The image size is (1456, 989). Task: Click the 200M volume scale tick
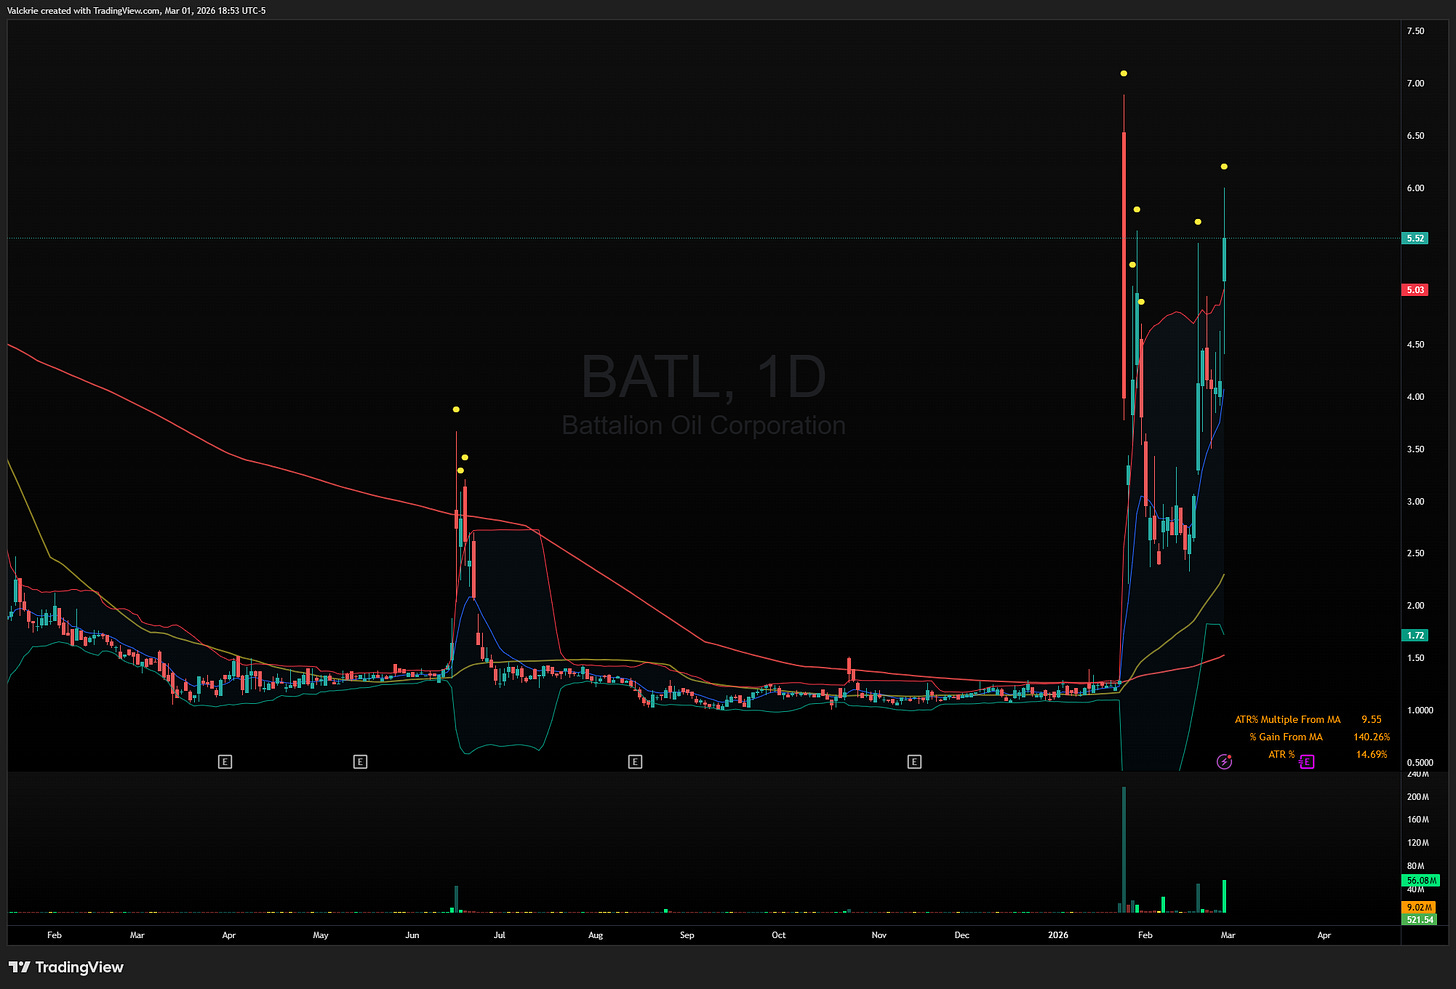point(1417,797)
